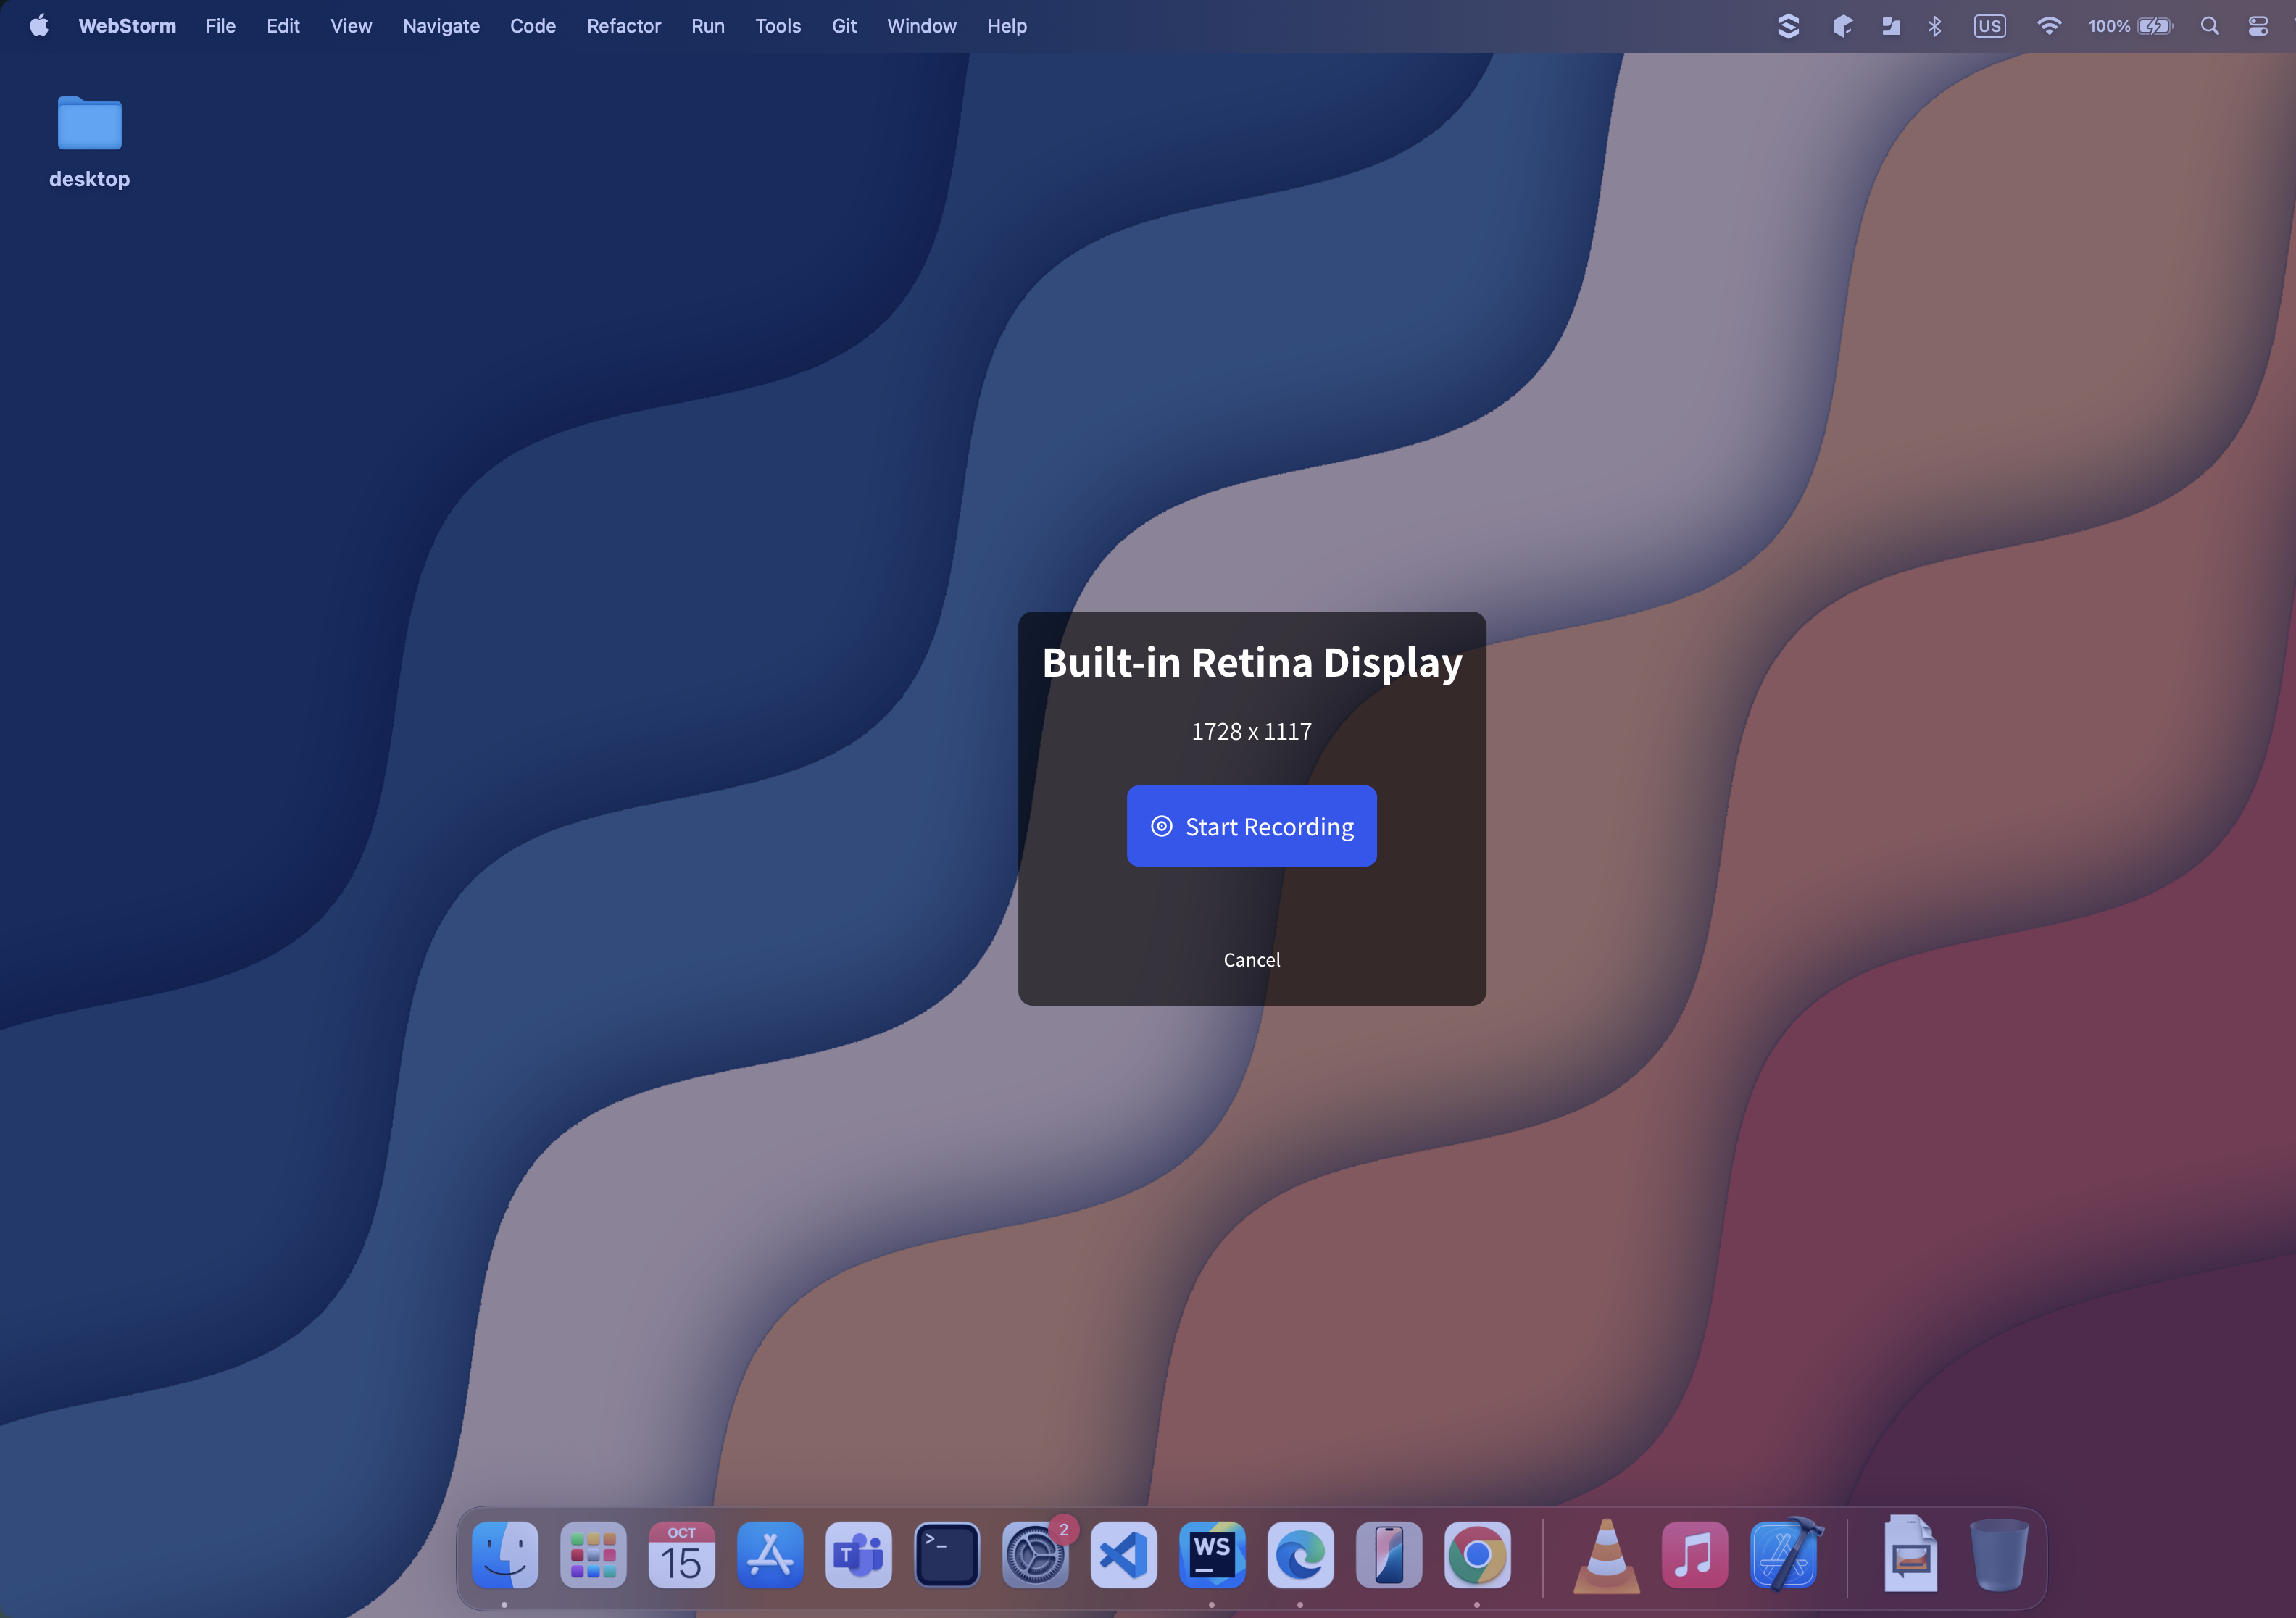Open the Navigate menu
Viewport: 2296px width, 1618px height.
click(441, 26)
